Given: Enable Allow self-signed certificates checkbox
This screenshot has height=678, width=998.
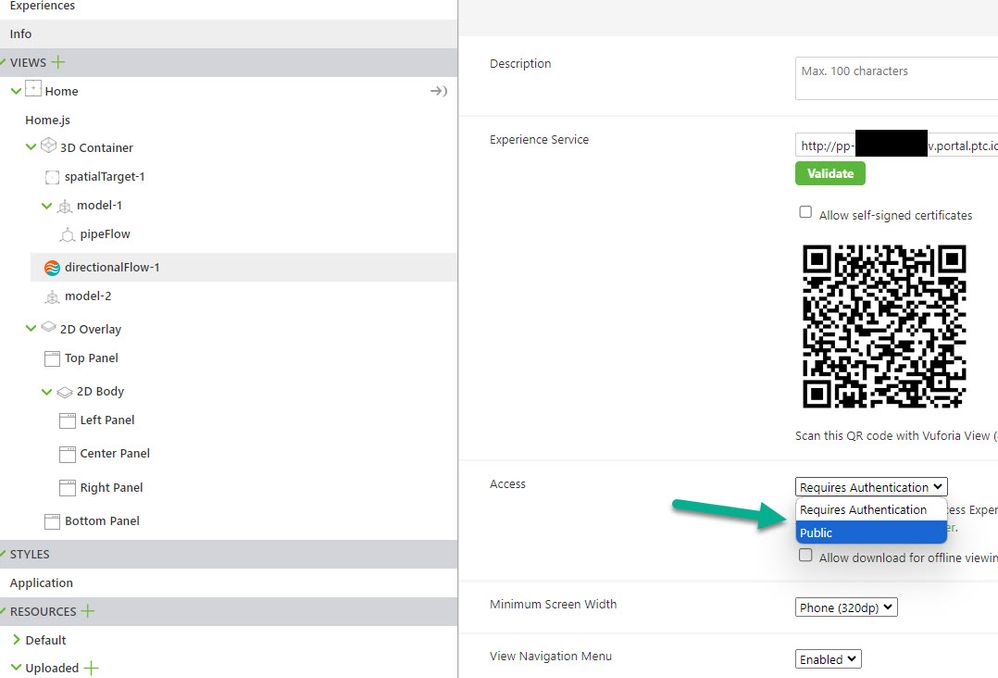Looking at the screenshot, I should point(805,212).
